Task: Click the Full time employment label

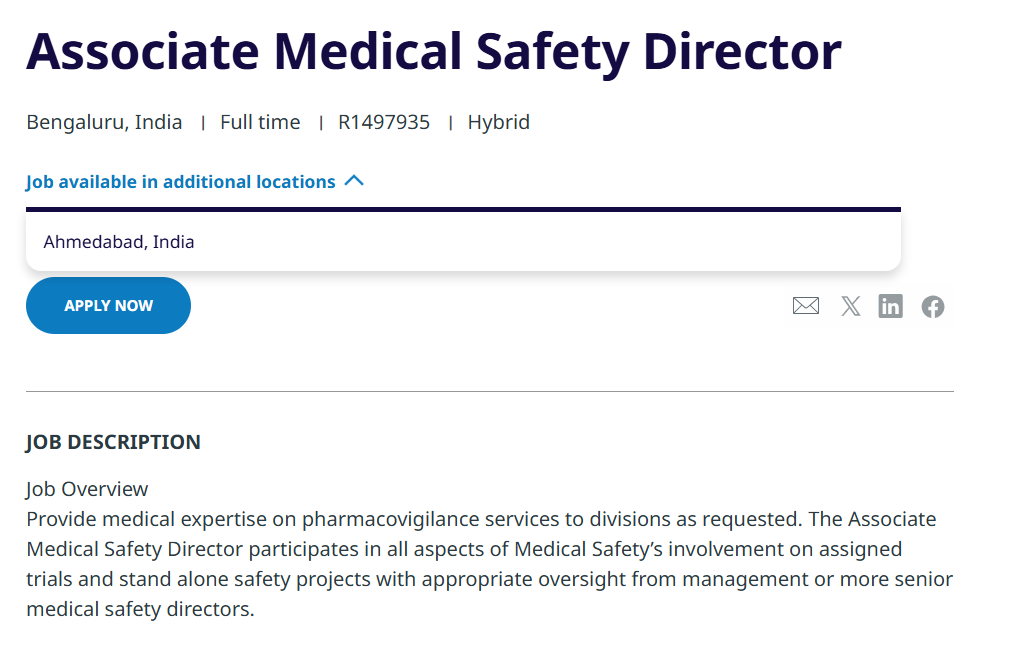Action: pos(260,121)
